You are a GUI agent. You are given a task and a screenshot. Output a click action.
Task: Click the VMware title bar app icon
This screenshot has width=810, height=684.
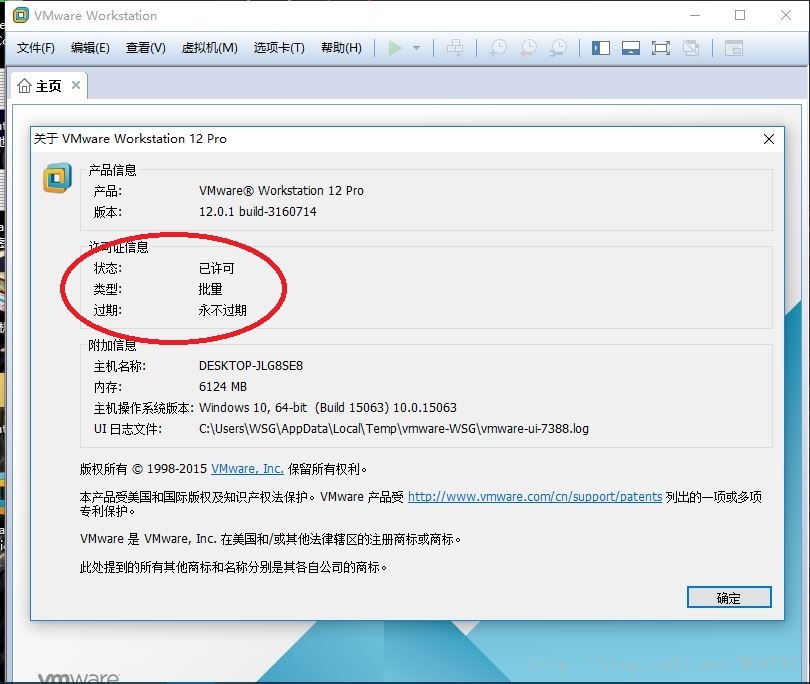click(x=21, y=15)
